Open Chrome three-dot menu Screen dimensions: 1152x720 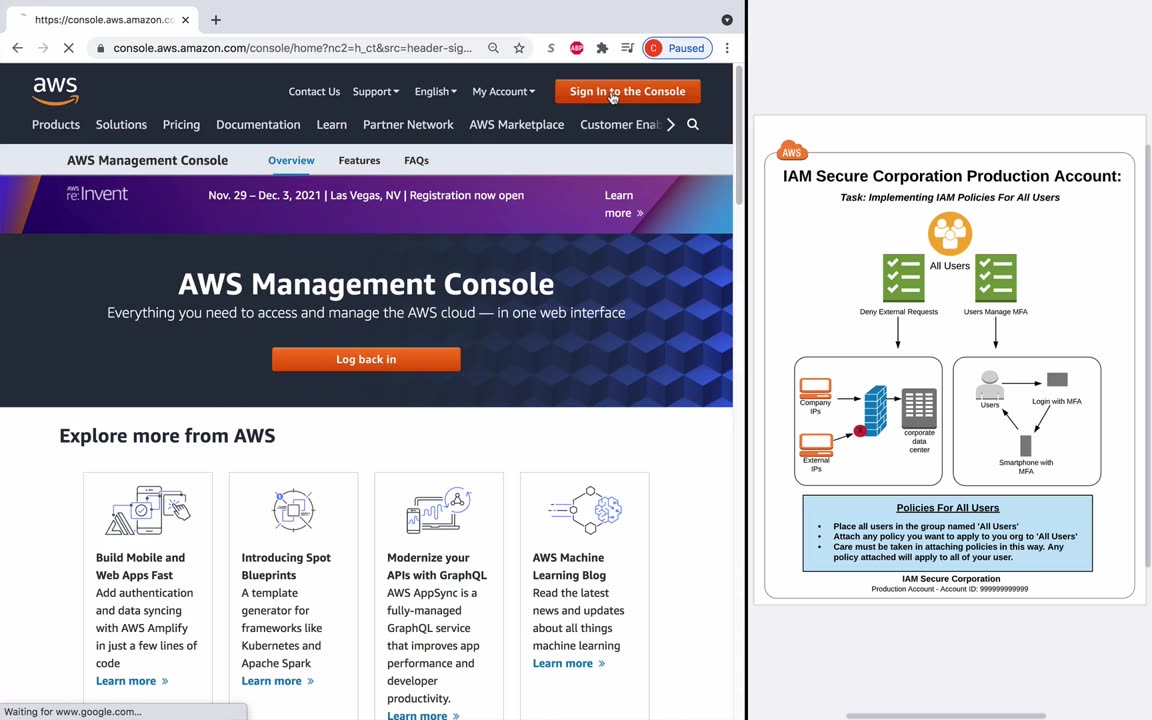click(x=727, y=48)
